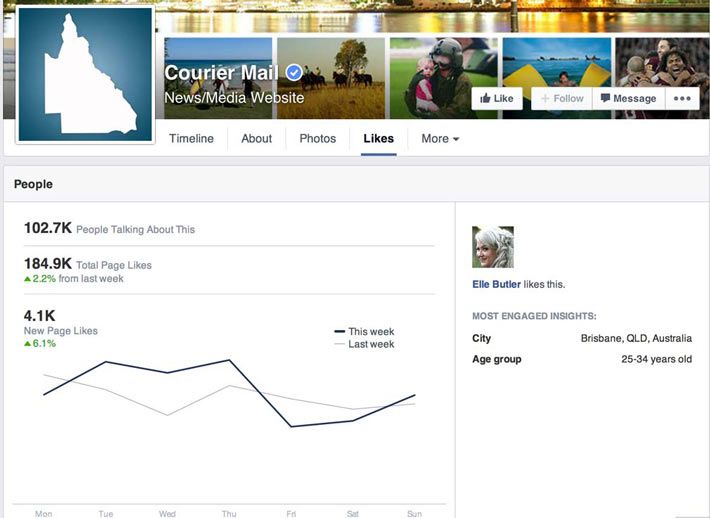Click the Brisbane, QLD, Australia city value
This screenshot has height=518, width=710.
[636, 338]
